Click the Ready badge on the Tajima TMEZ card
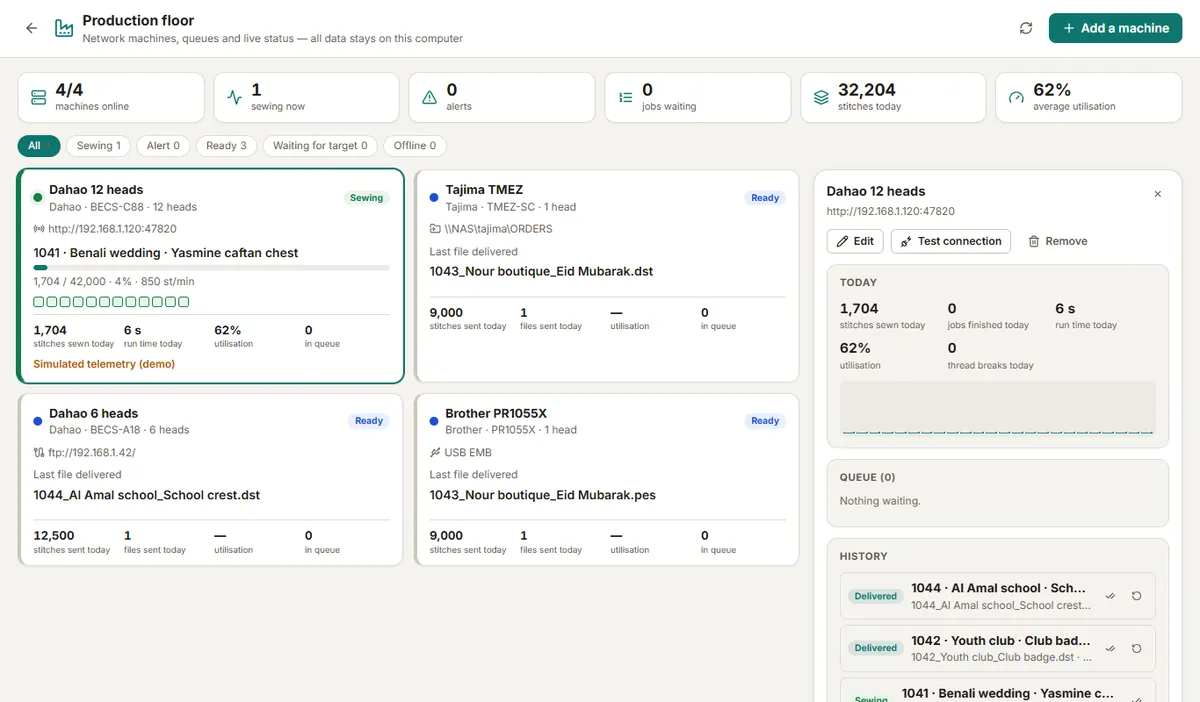Viewport: 1200px width, 702px height. click(765, 198)
